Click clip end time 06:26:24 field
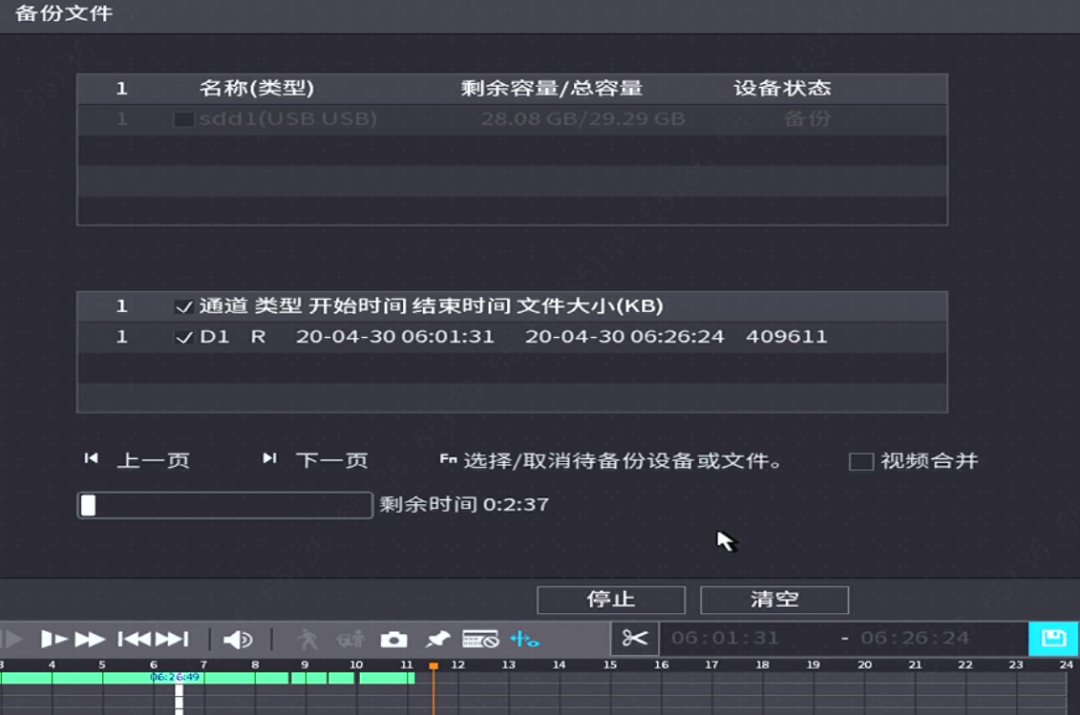Image resolution: width=1080 pixels, height=715 pixels. 915,638
